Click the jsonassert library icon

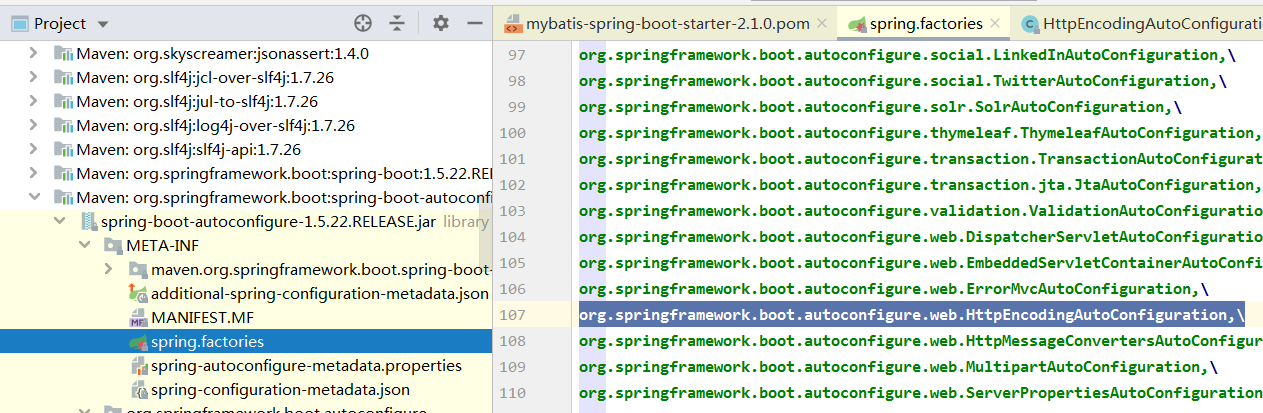tap(63, 54)
